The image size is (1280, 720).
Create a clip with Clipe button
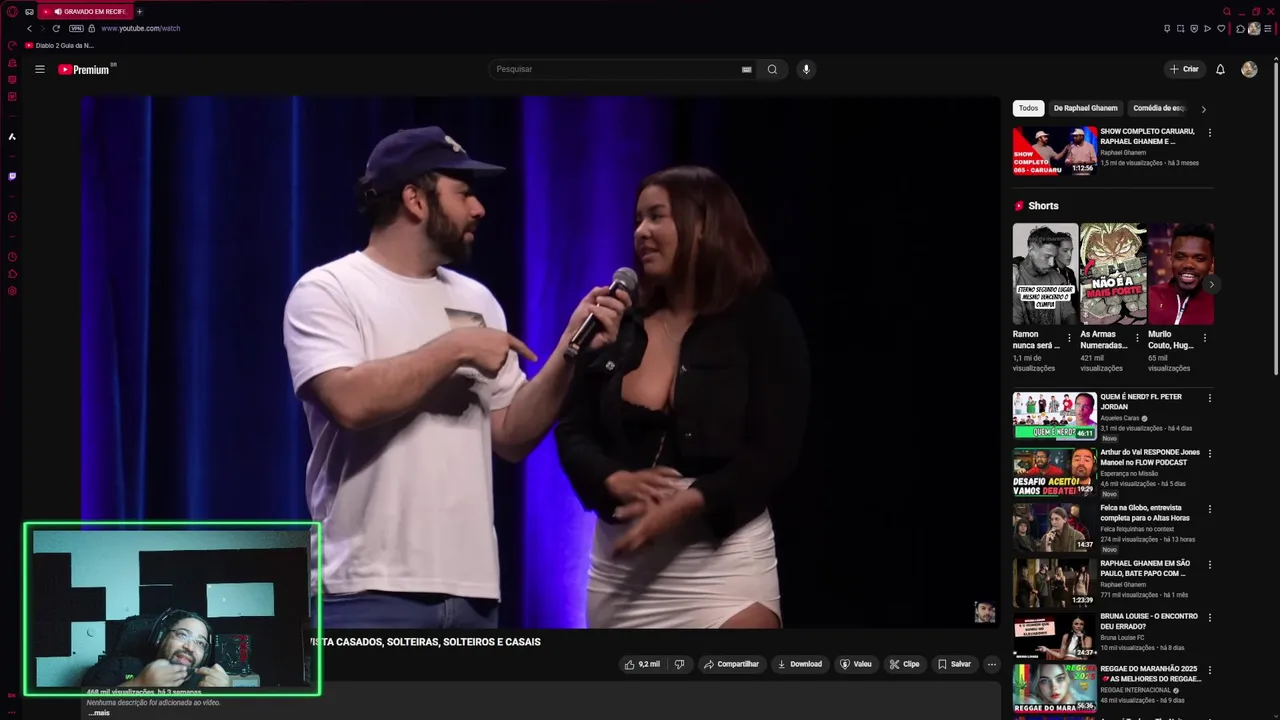[x=904, y=664]
